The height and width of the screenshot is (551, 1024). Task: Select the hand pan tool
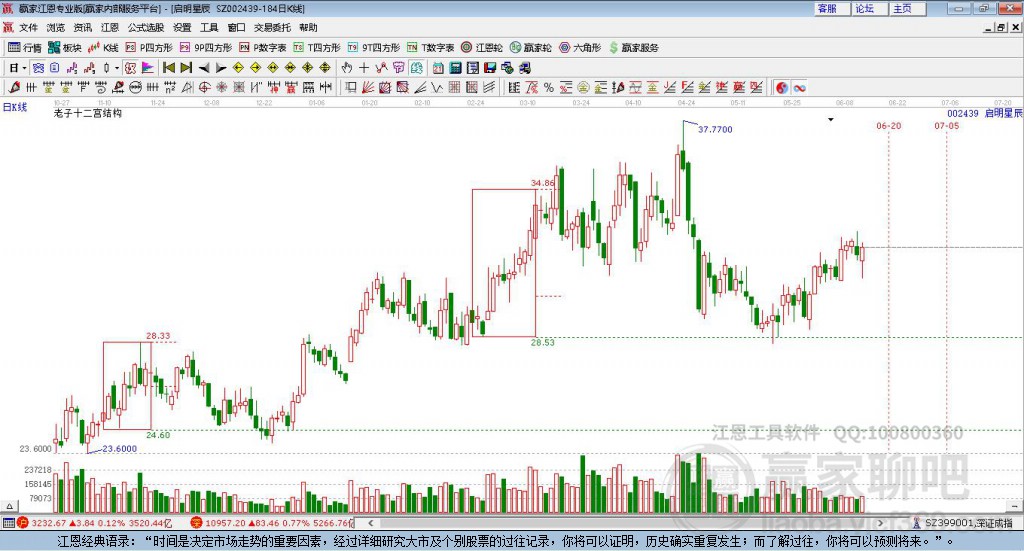click(x=346, y=68)
